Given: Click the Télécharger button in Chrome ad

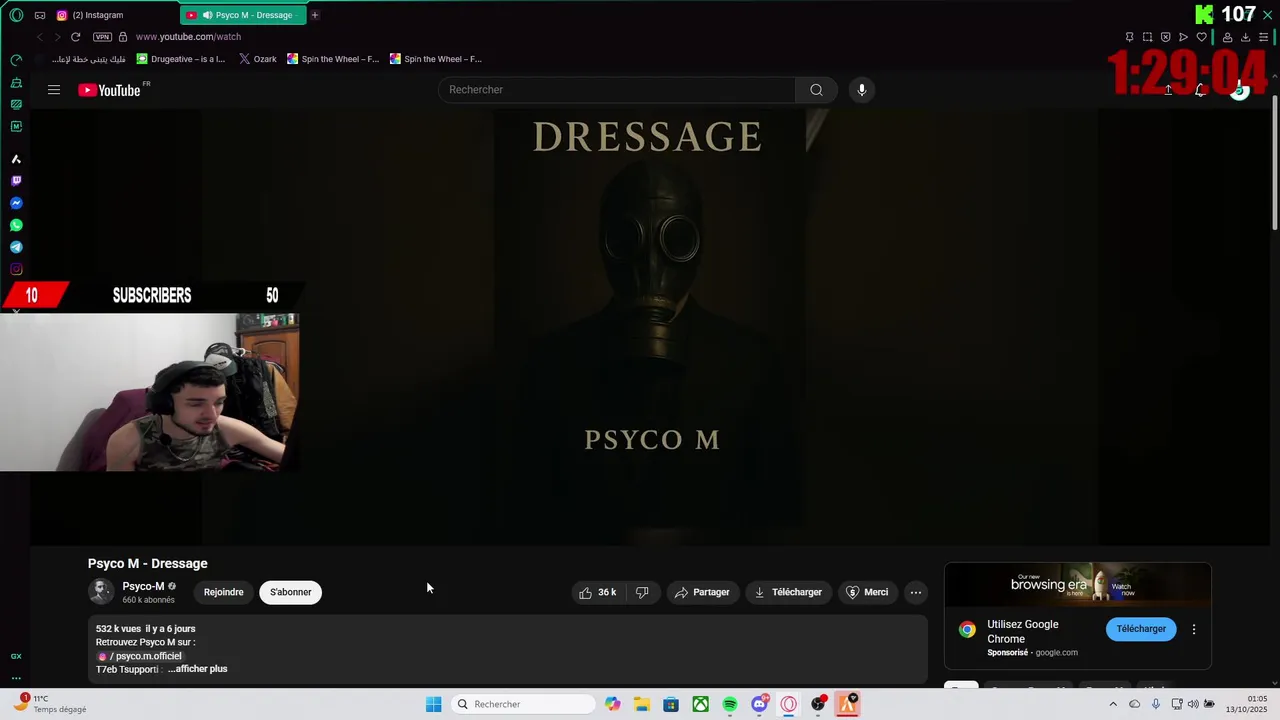Looking at the screenshot, I should (x=1141, y=629).
